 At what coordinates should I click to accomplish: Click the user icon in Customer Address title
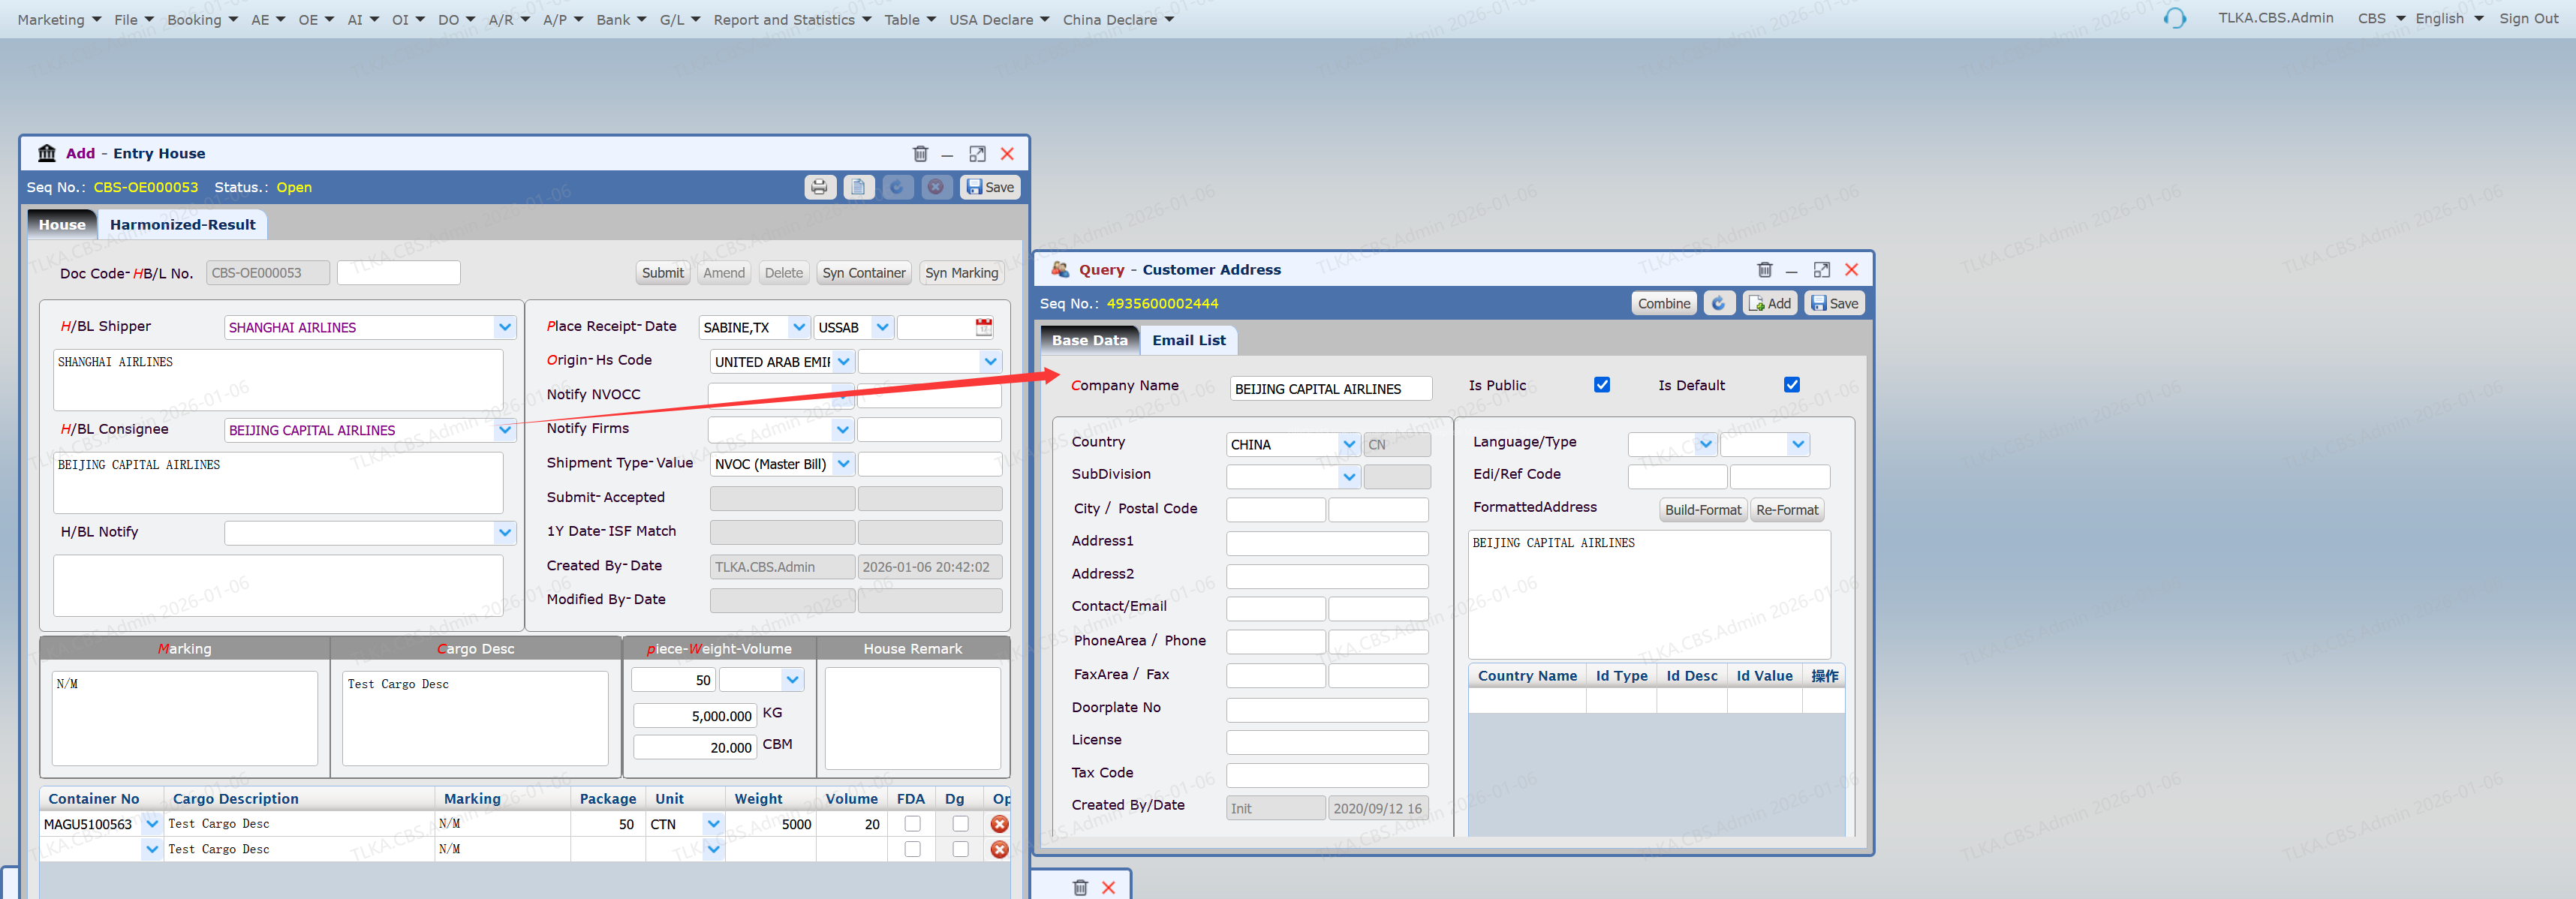1060,269
